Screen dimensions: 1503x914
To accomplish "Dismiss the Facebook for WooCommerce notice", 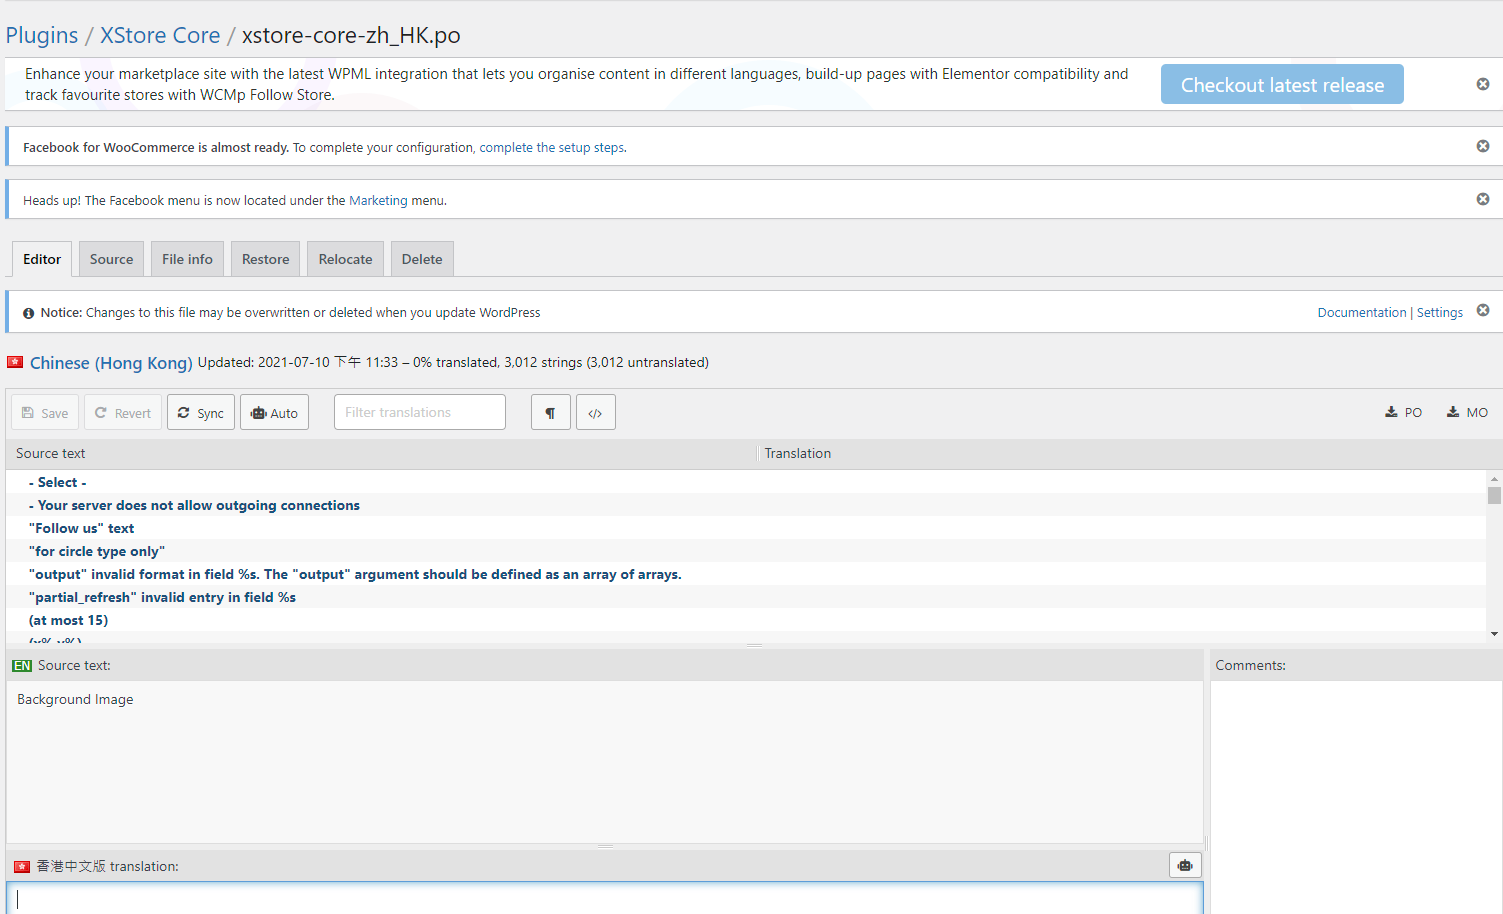I will [1483, 146].
